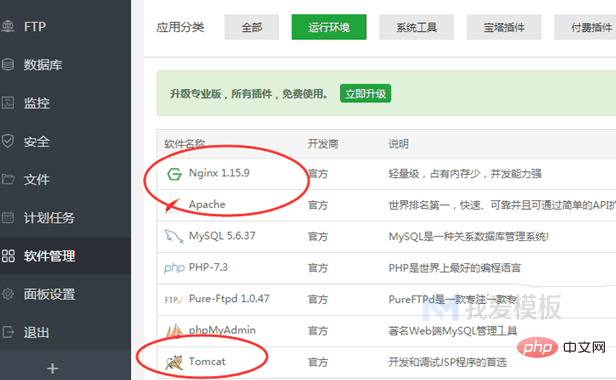Click the phpMyAdmin sailboat icon
Image resolution: width=616 pixels, height=380 pixels.
(x=174, y=331)
